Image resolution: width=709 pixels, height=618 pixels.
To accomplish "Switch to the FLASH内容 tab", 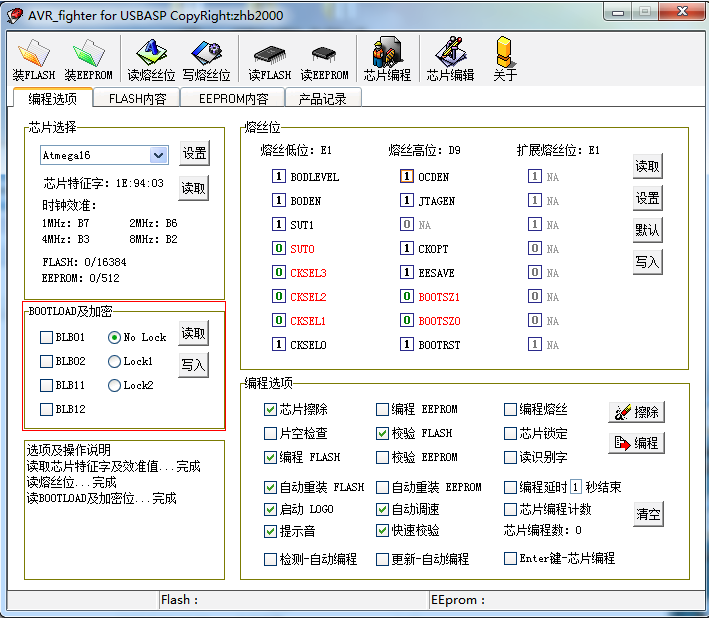I will (137, 99).
